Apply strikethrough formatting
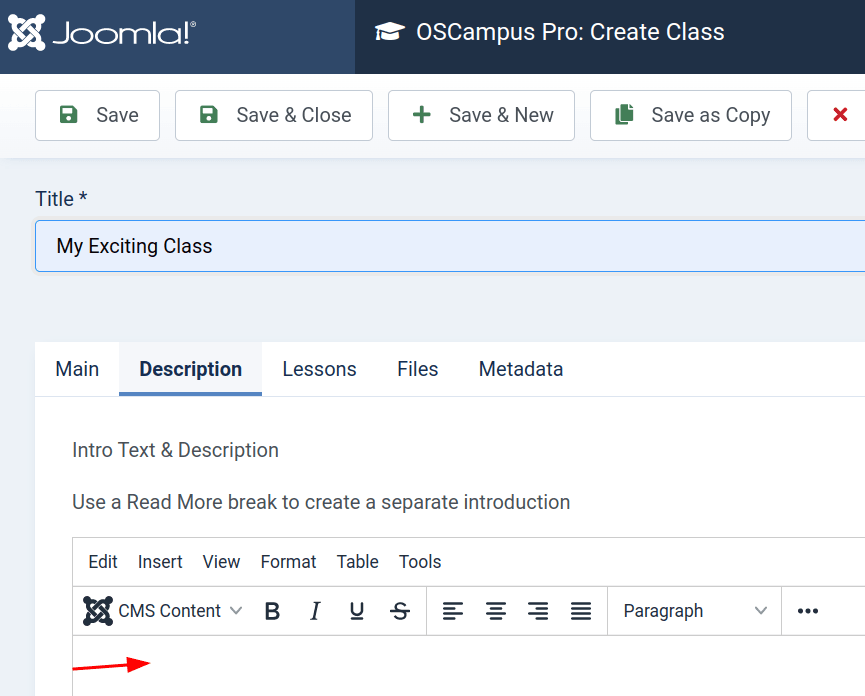865x696 pixels. point(400,611)
